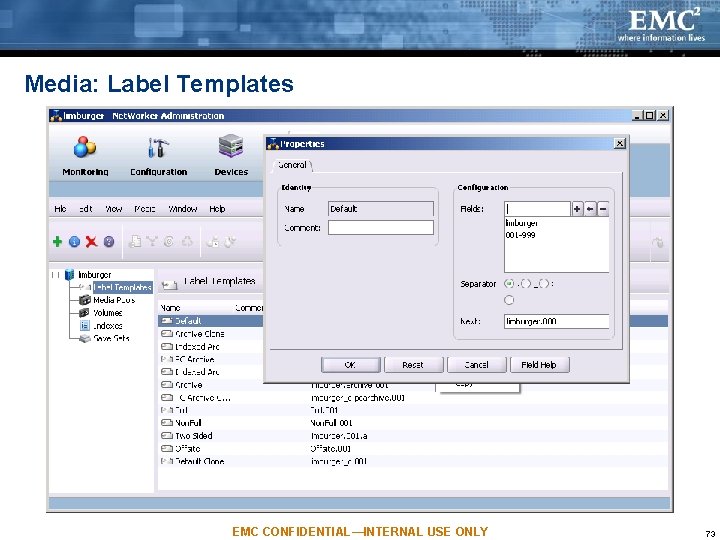
Task: Click the arrow button next to Fields
Action: pyautogui.click(x=590, y=209)
